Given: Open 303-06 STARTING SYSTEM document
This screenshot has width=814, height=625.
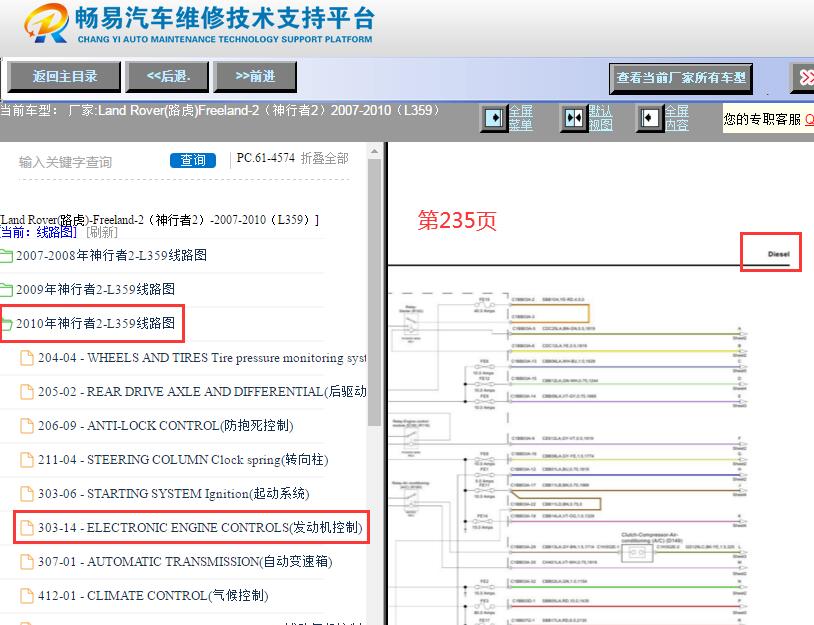Looking at the screenshot, I should pyautogui.click(x=173, y=494).
